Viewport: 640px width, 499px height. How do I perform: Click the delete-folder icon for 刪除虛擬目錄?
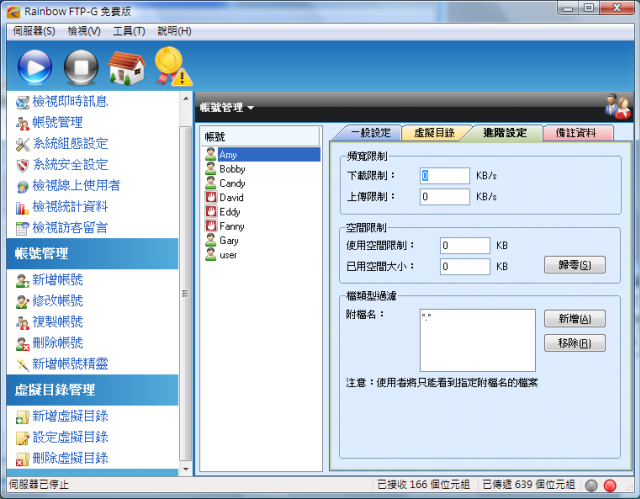22,459
